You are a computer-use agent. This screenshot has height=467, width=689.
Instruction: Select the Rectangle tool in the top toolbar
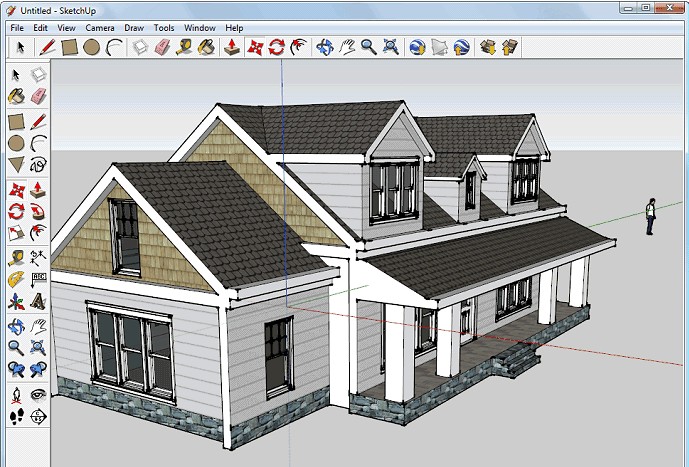pos(69,47)
